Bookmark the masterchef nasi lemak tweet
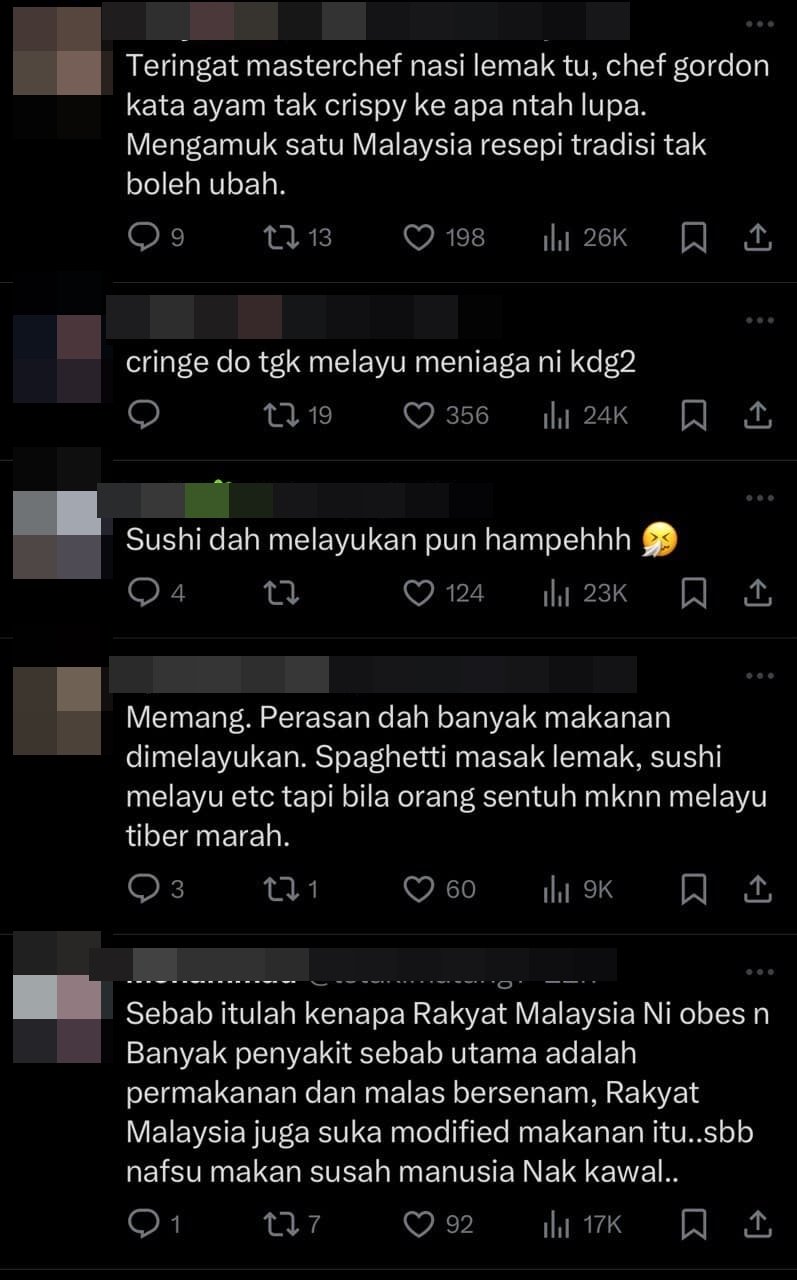 click(694, 237)
